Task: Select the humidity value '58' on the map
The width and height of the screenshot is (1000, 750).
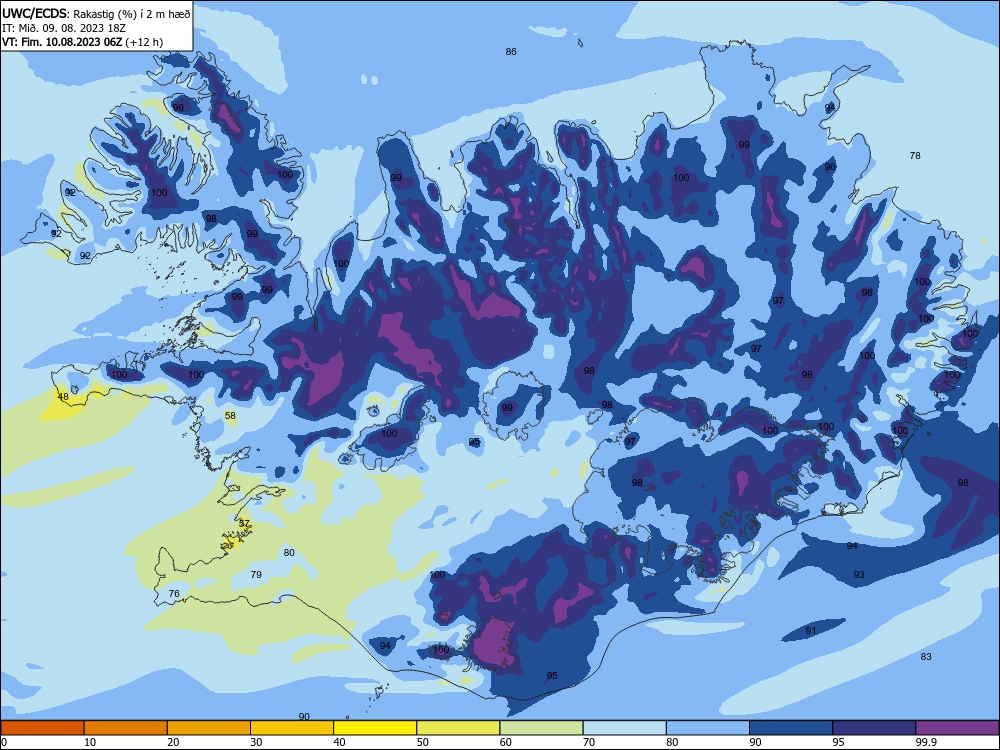Action: tap(230, 416)
